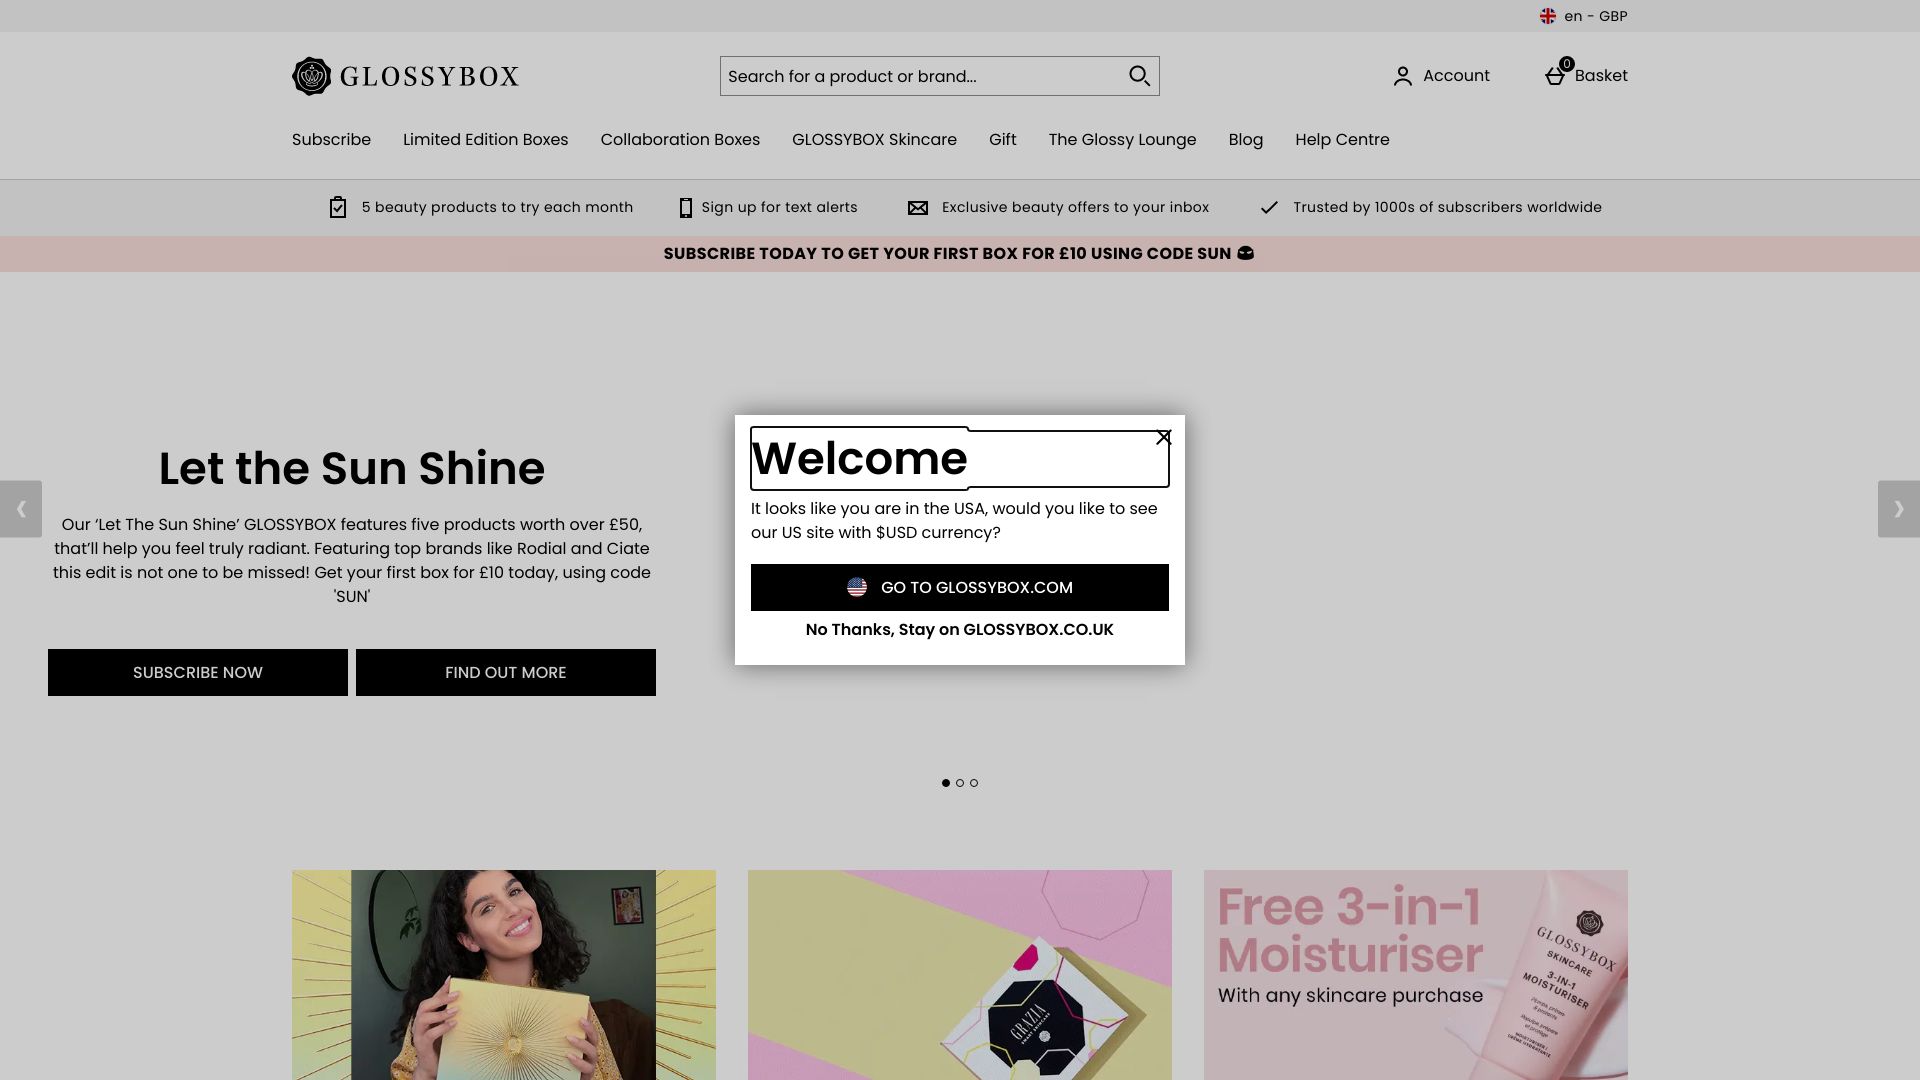
Task: Open The Glossy Lounge menu
Action: tap(1122, 140)
